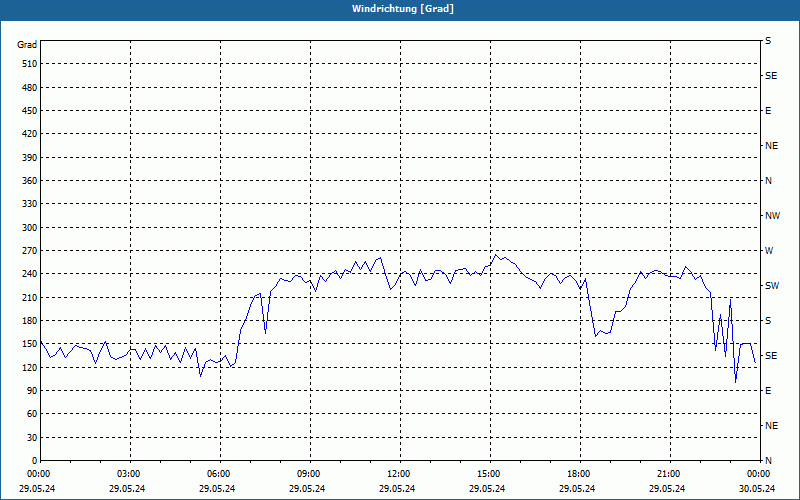Click the 29.05.24 date under 03:00

click(127, 489)
